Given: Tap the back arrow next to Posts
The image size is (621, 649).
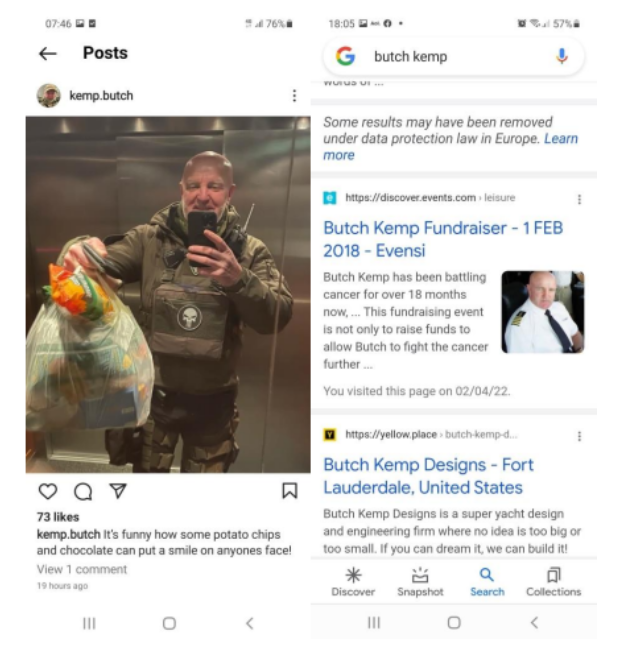Looking at the screenshot, I should [x=48, y=54].
